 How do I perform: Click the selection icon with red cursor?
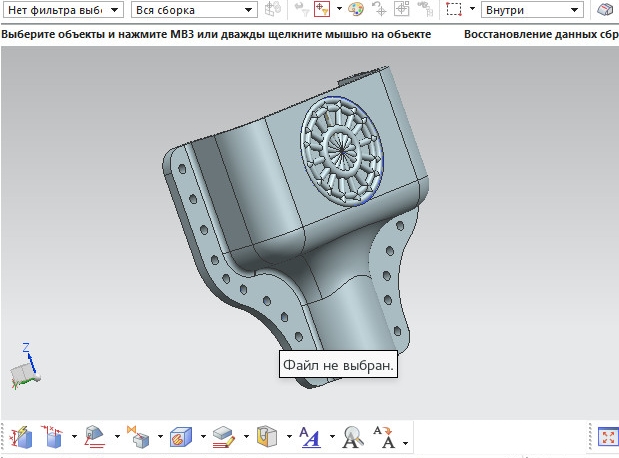pyautogui.click(x=324, y=9)
